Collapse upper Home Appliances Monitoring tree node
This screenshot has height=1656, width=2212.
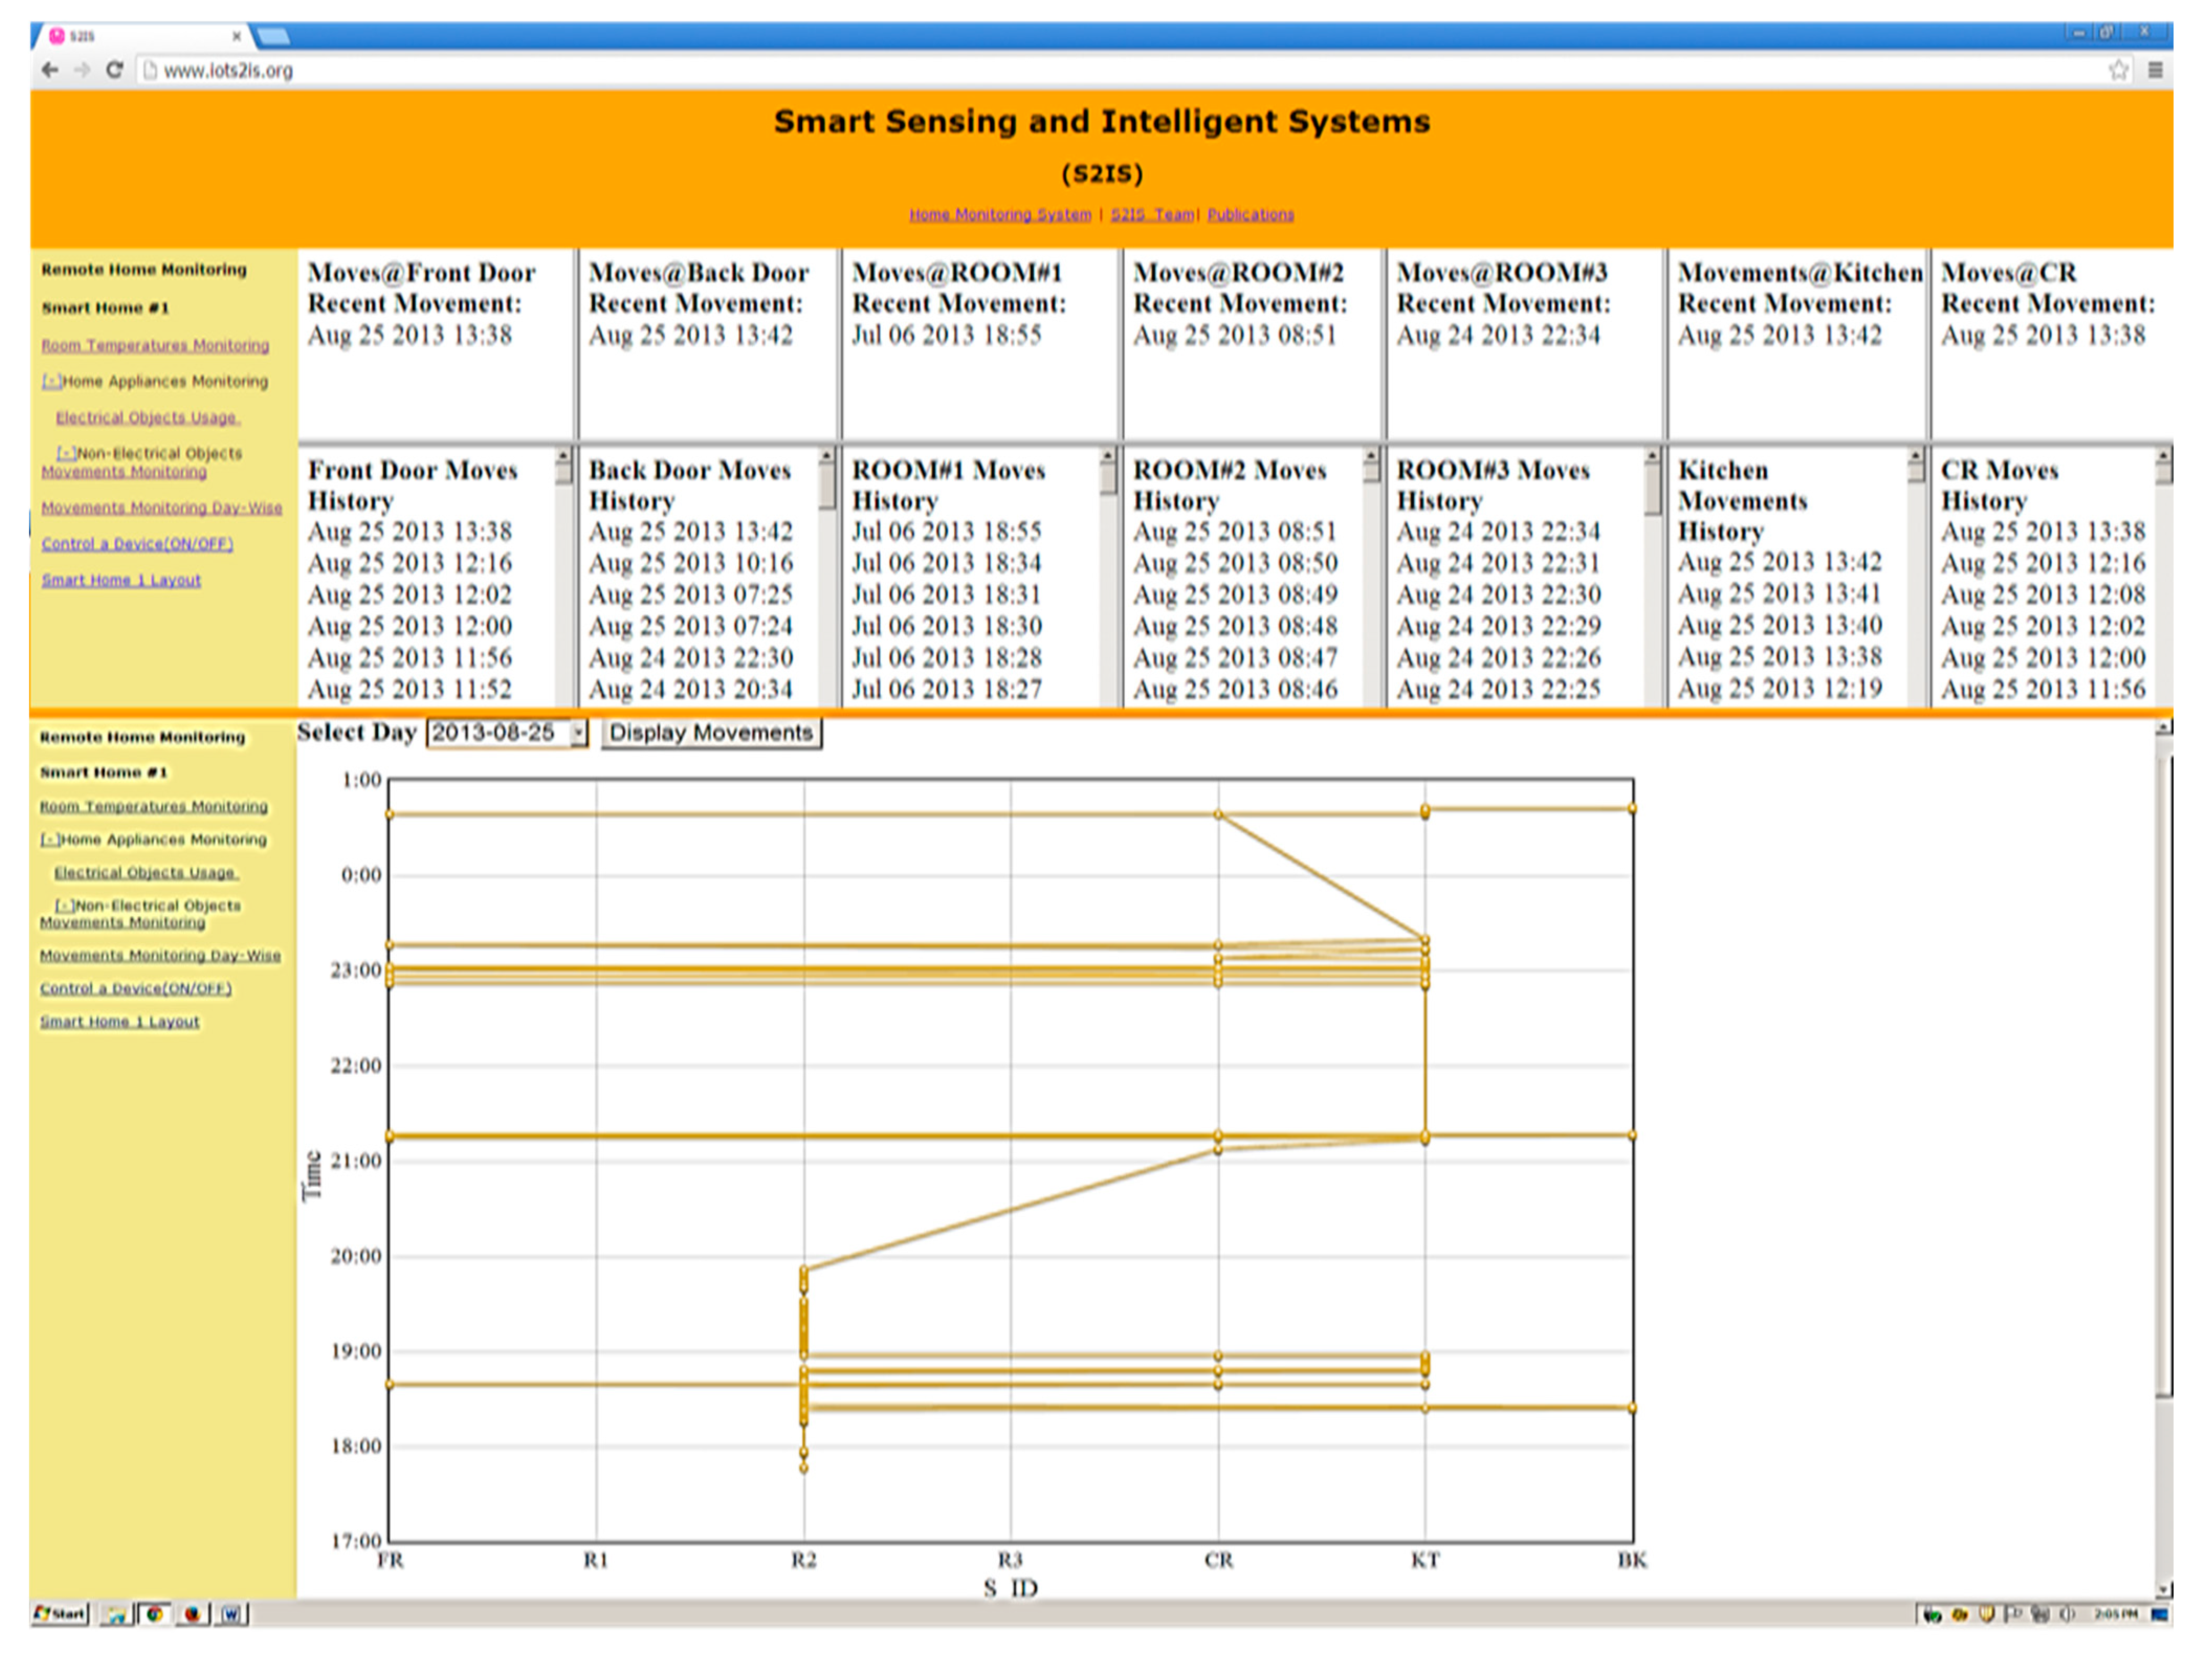pyautogui.click(x=51, y=381)
